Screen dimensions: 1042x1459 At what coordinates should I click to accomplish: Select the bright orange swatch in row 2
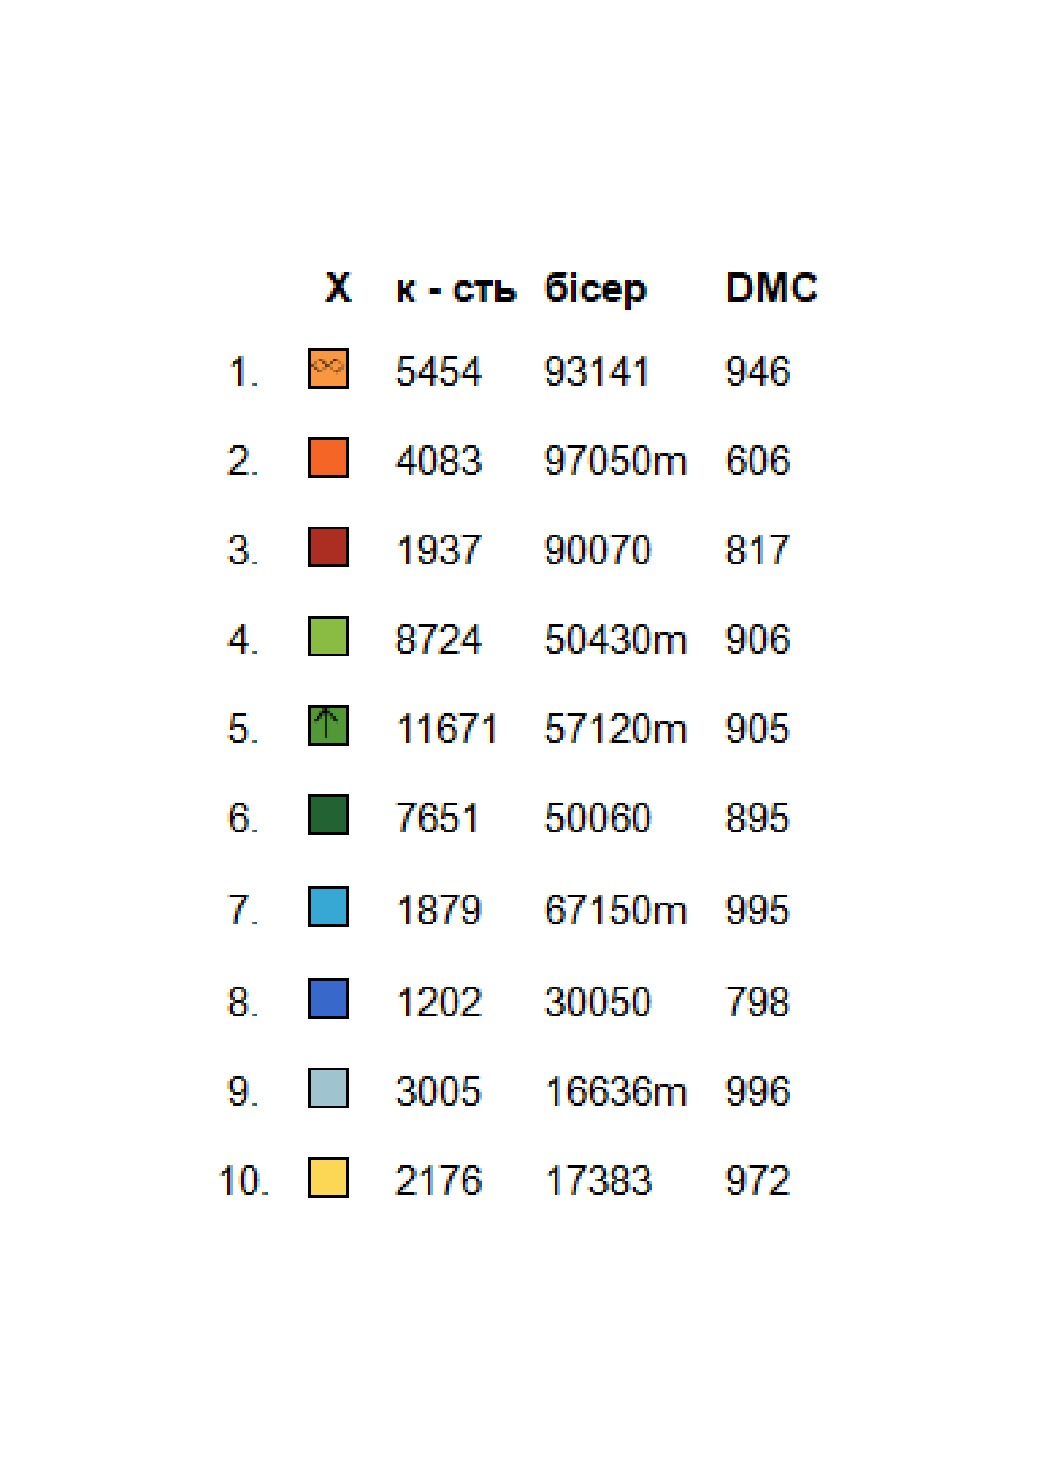coord(328,457)
